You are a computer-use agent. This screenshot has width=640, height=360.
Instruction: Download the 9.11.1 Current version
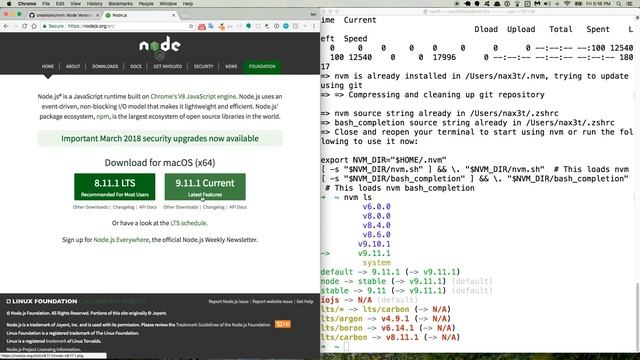point(205,187)
